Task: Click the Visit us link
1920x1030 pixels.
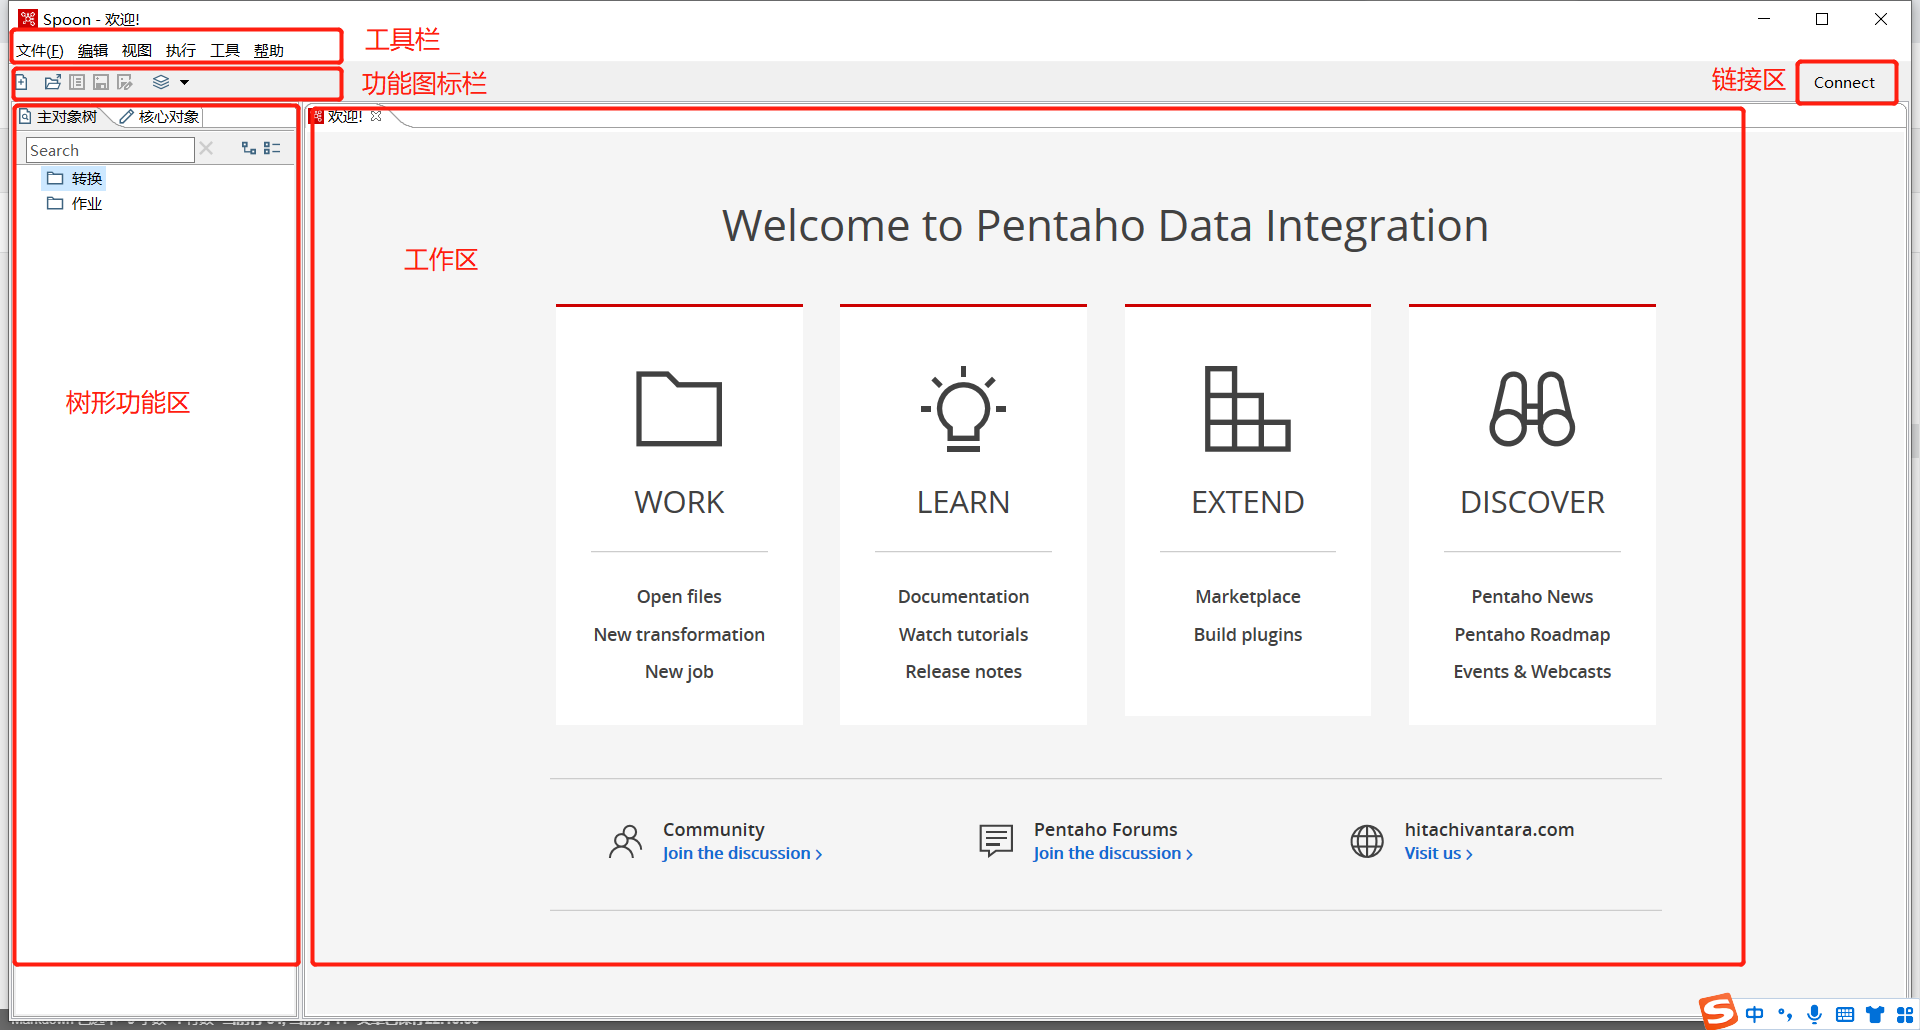Action: (1438, 854)
